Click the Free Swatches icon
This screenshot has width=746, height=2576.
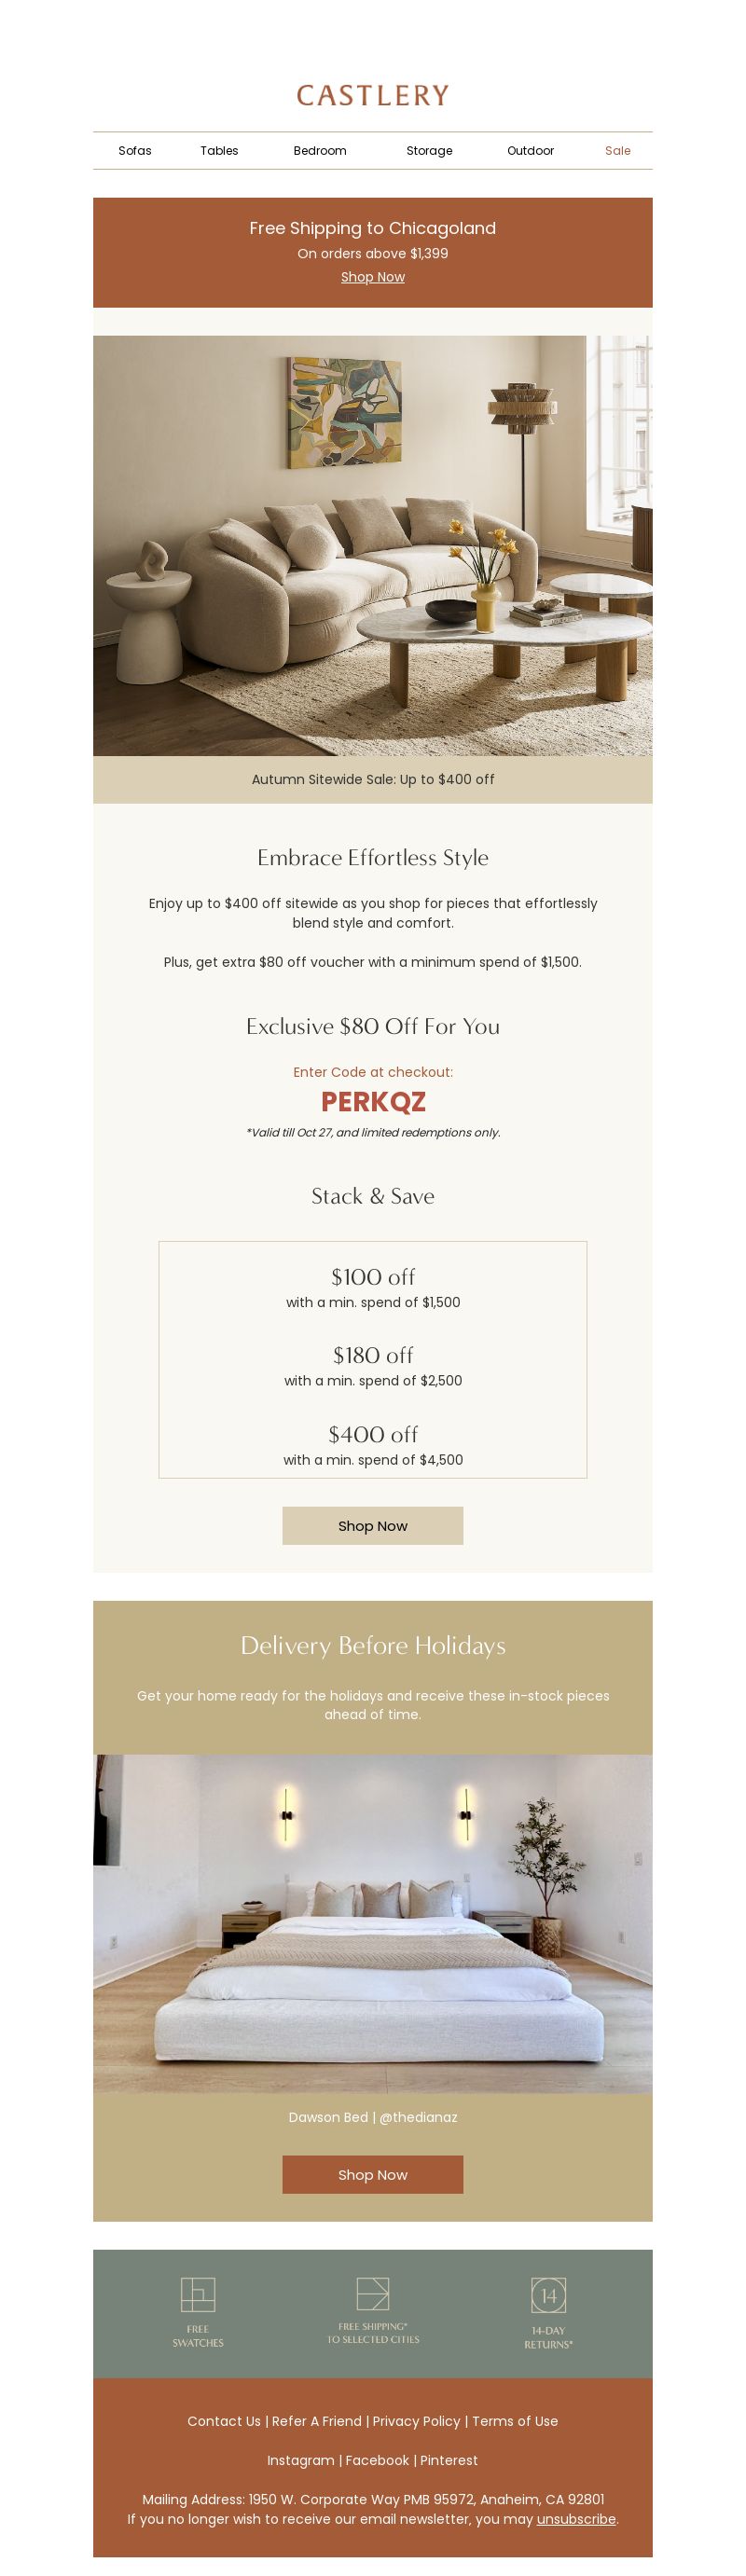click(198, 2294)
